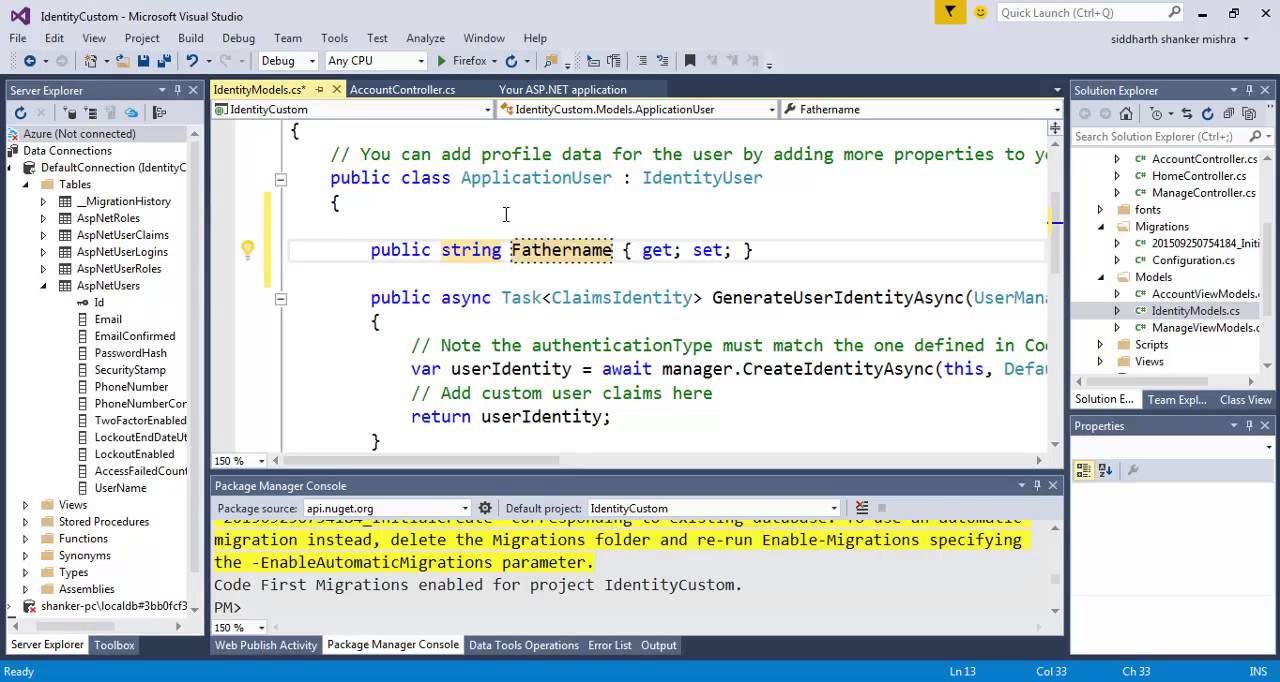Open the Build menu

coord(190,38)
